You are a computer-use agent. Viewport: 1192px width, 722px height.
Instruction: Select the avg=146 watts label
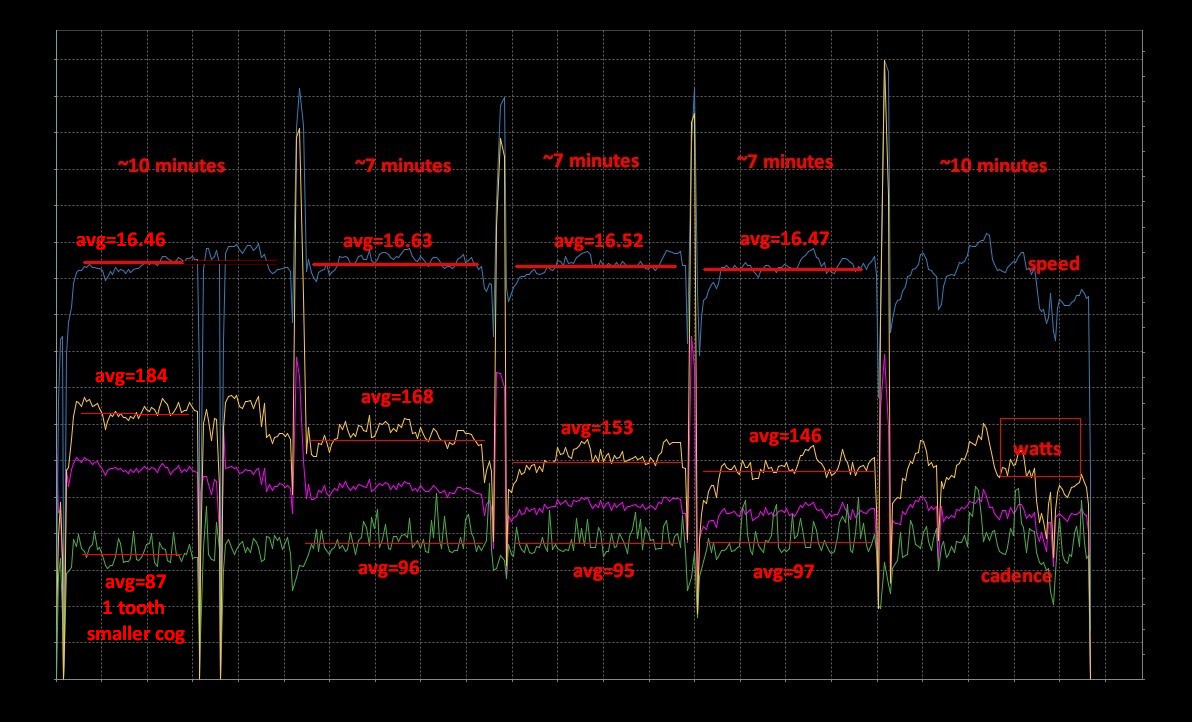click(x=785, y=437)
